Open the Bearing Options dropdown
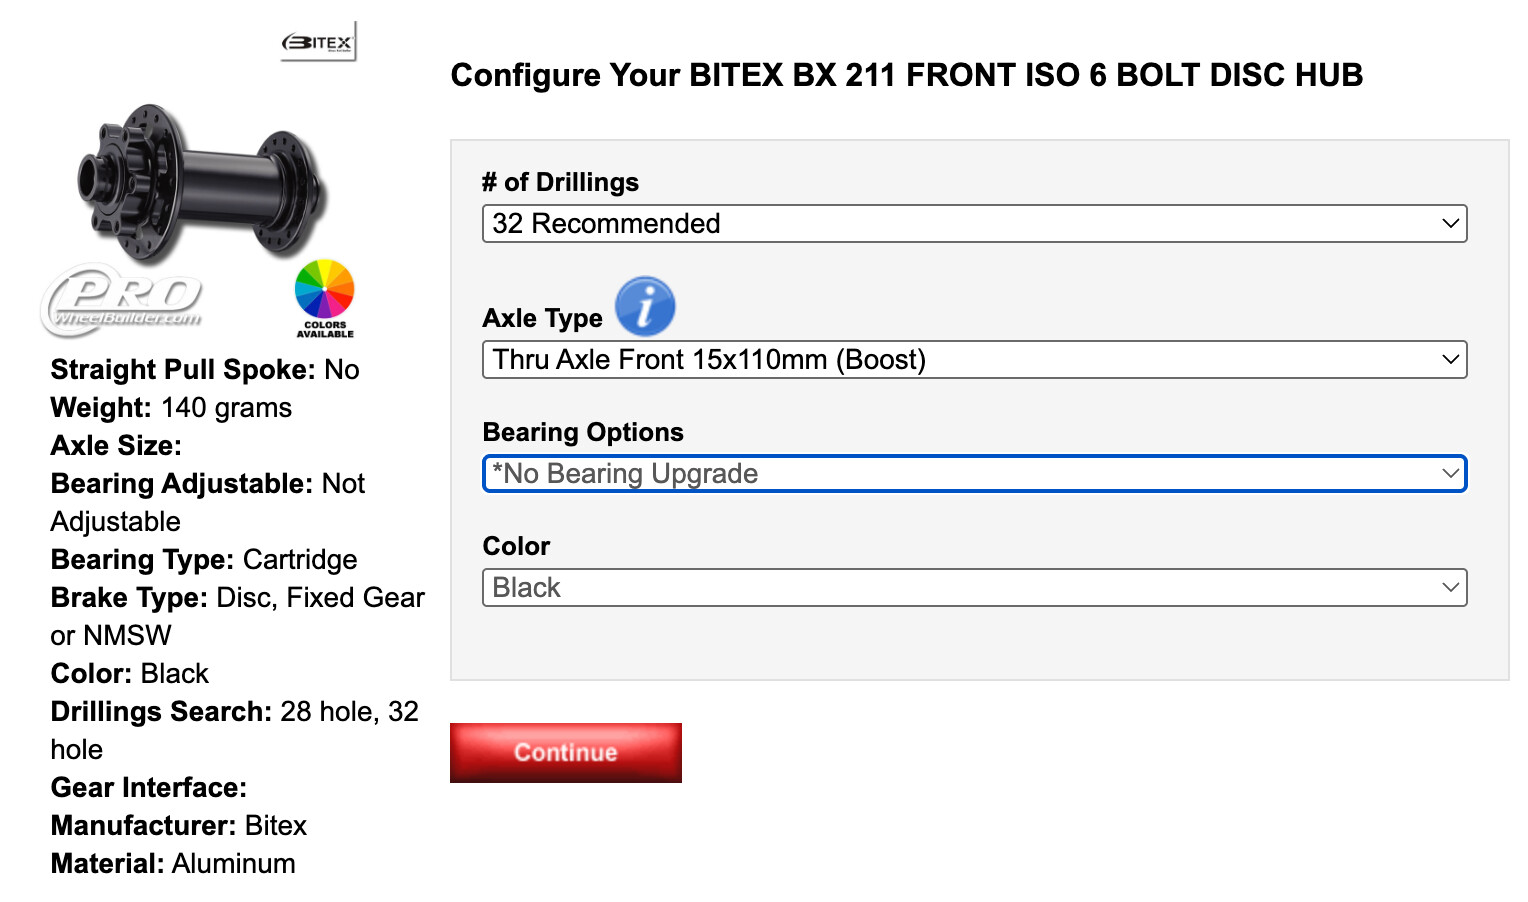The width and height of the screenshot is (1528, 902). click(x=974, y=474)
